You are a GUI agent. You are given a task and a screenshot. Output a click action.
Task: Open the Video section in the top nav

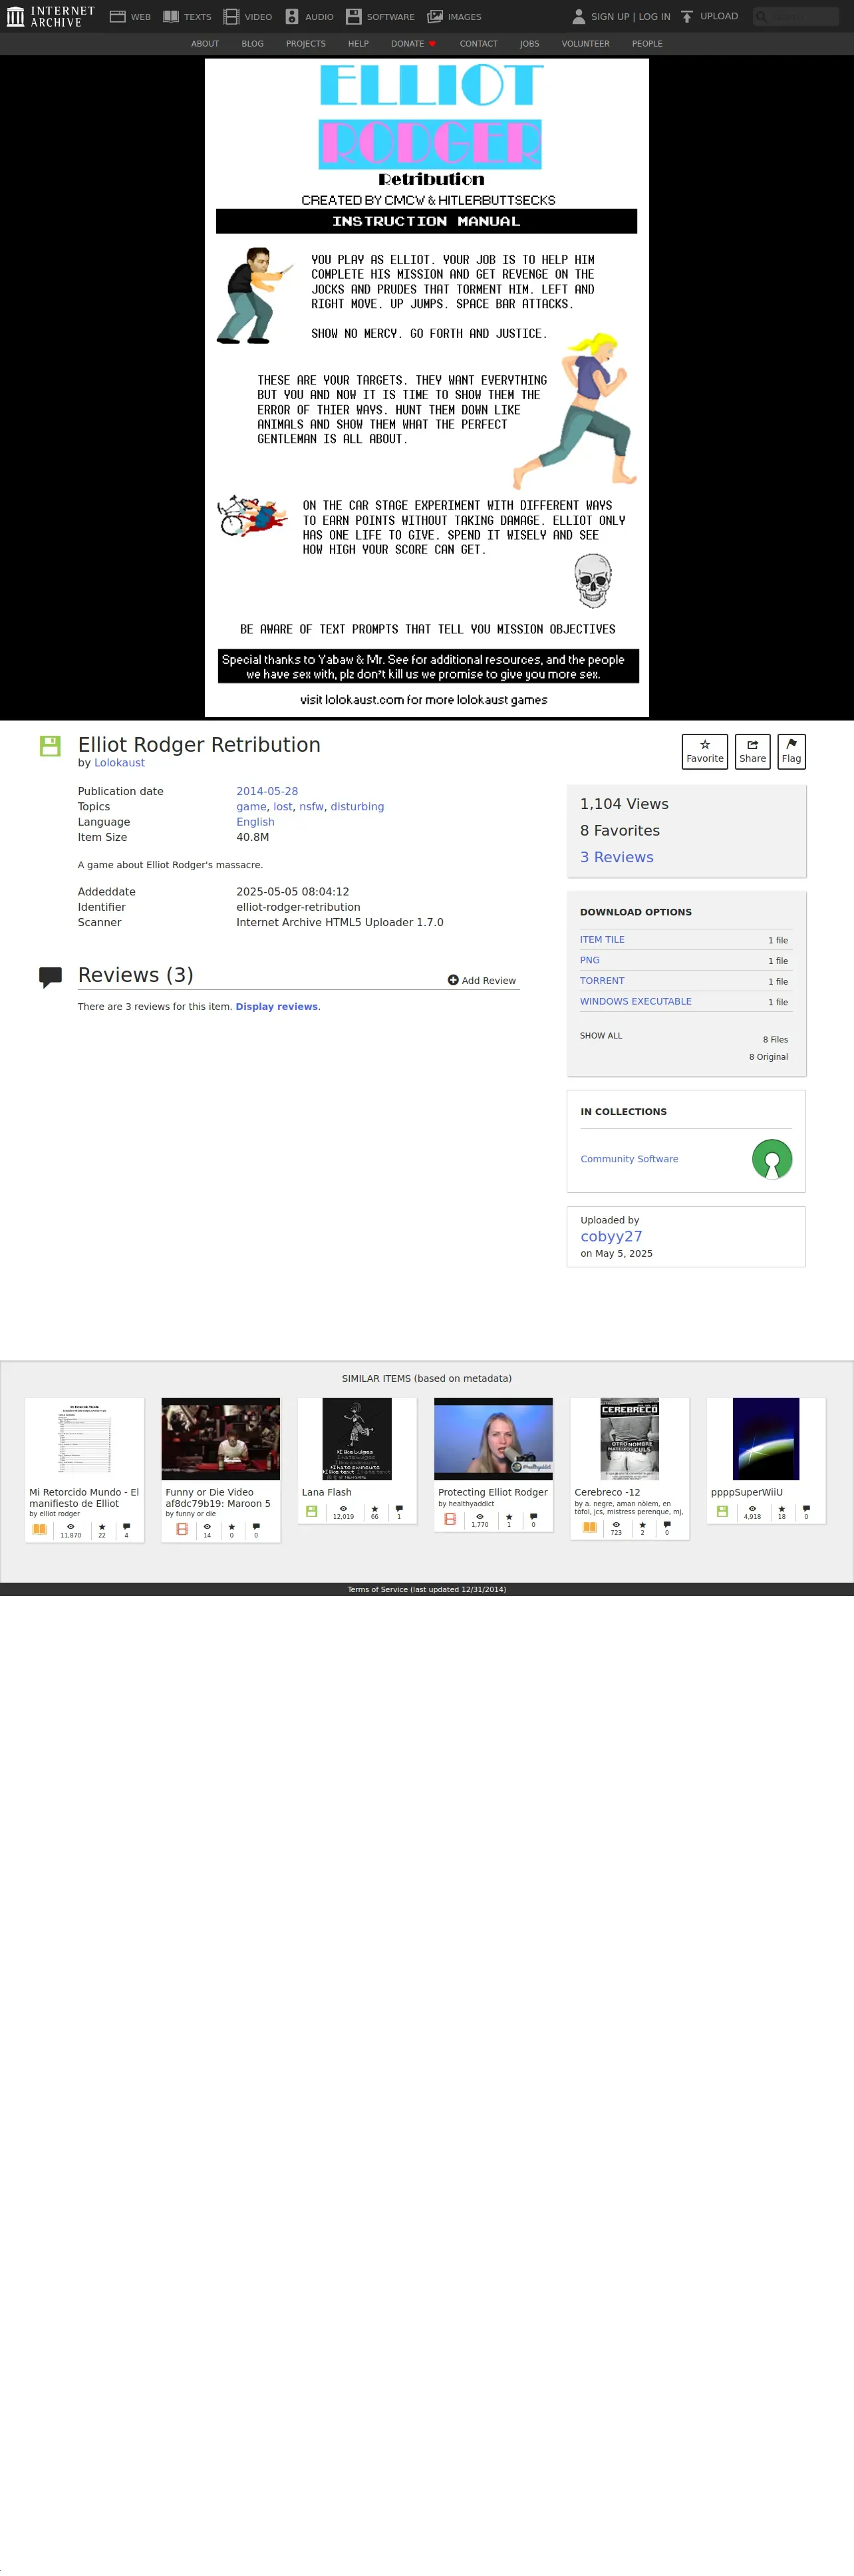pyautogui.click(x=248, y=16)
